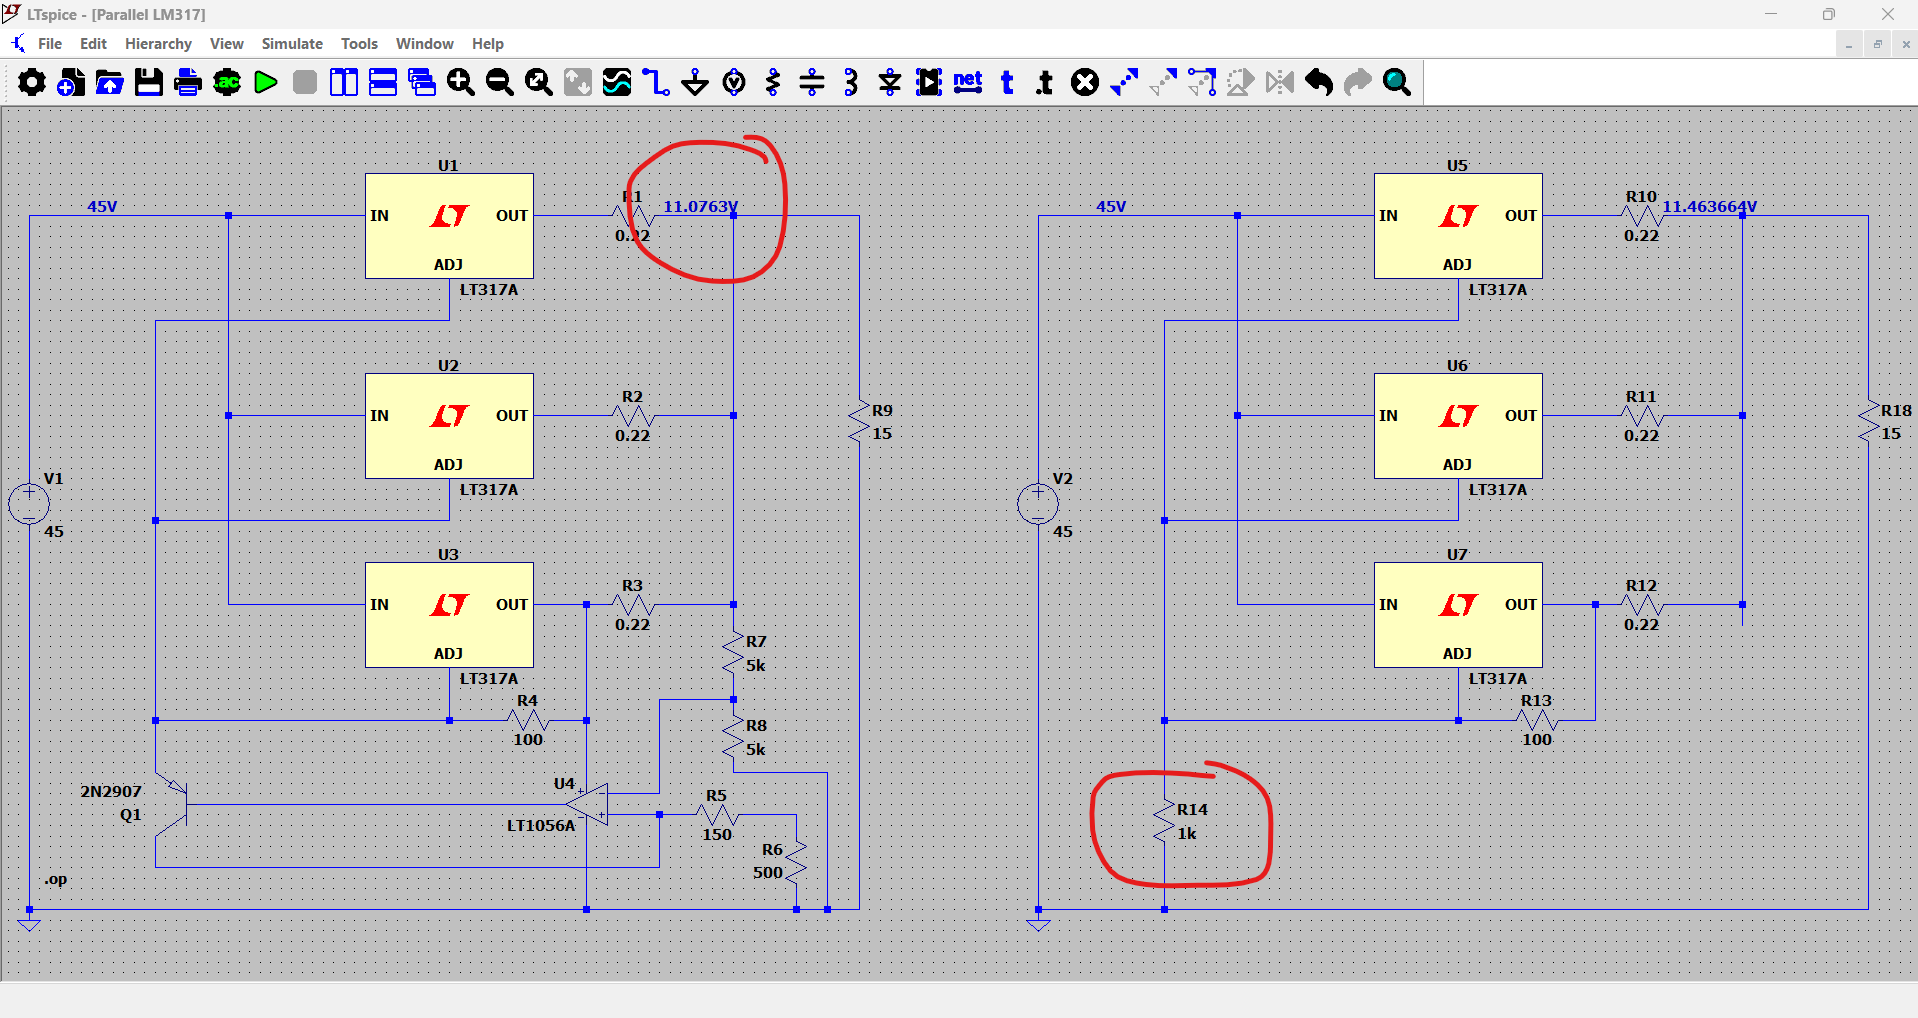
Task: Click the Q1 2N2907 transistor symbol
Action: pyautogui.click(x=171, y=804)
